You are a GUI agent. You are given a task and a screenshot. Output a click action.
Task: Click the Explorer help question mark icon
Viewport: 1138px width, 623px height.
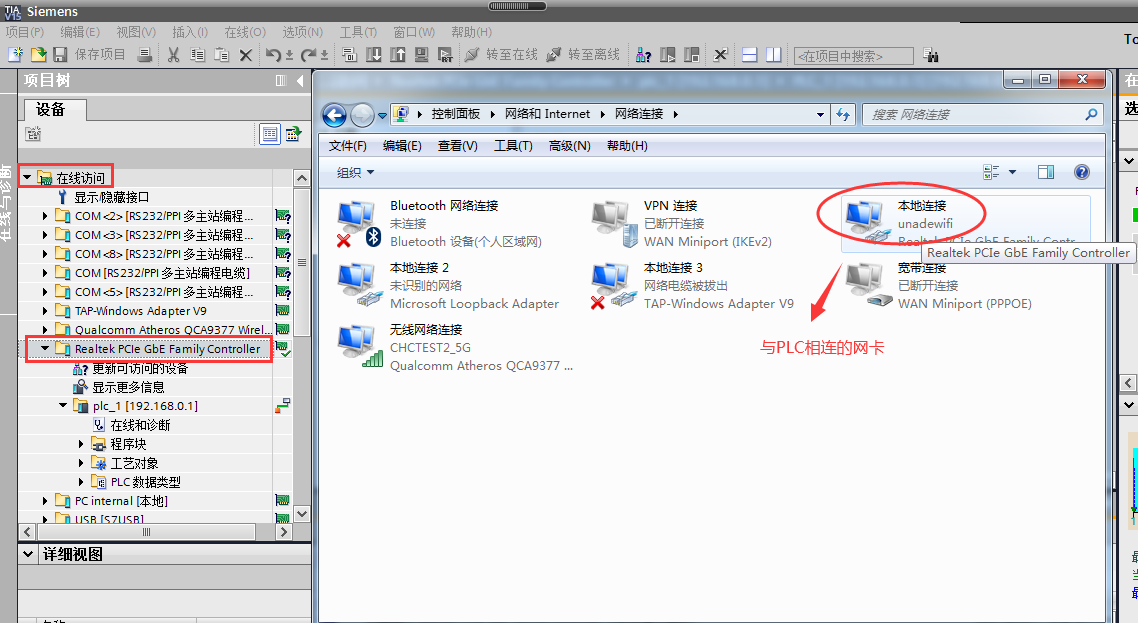[1081, 172]
